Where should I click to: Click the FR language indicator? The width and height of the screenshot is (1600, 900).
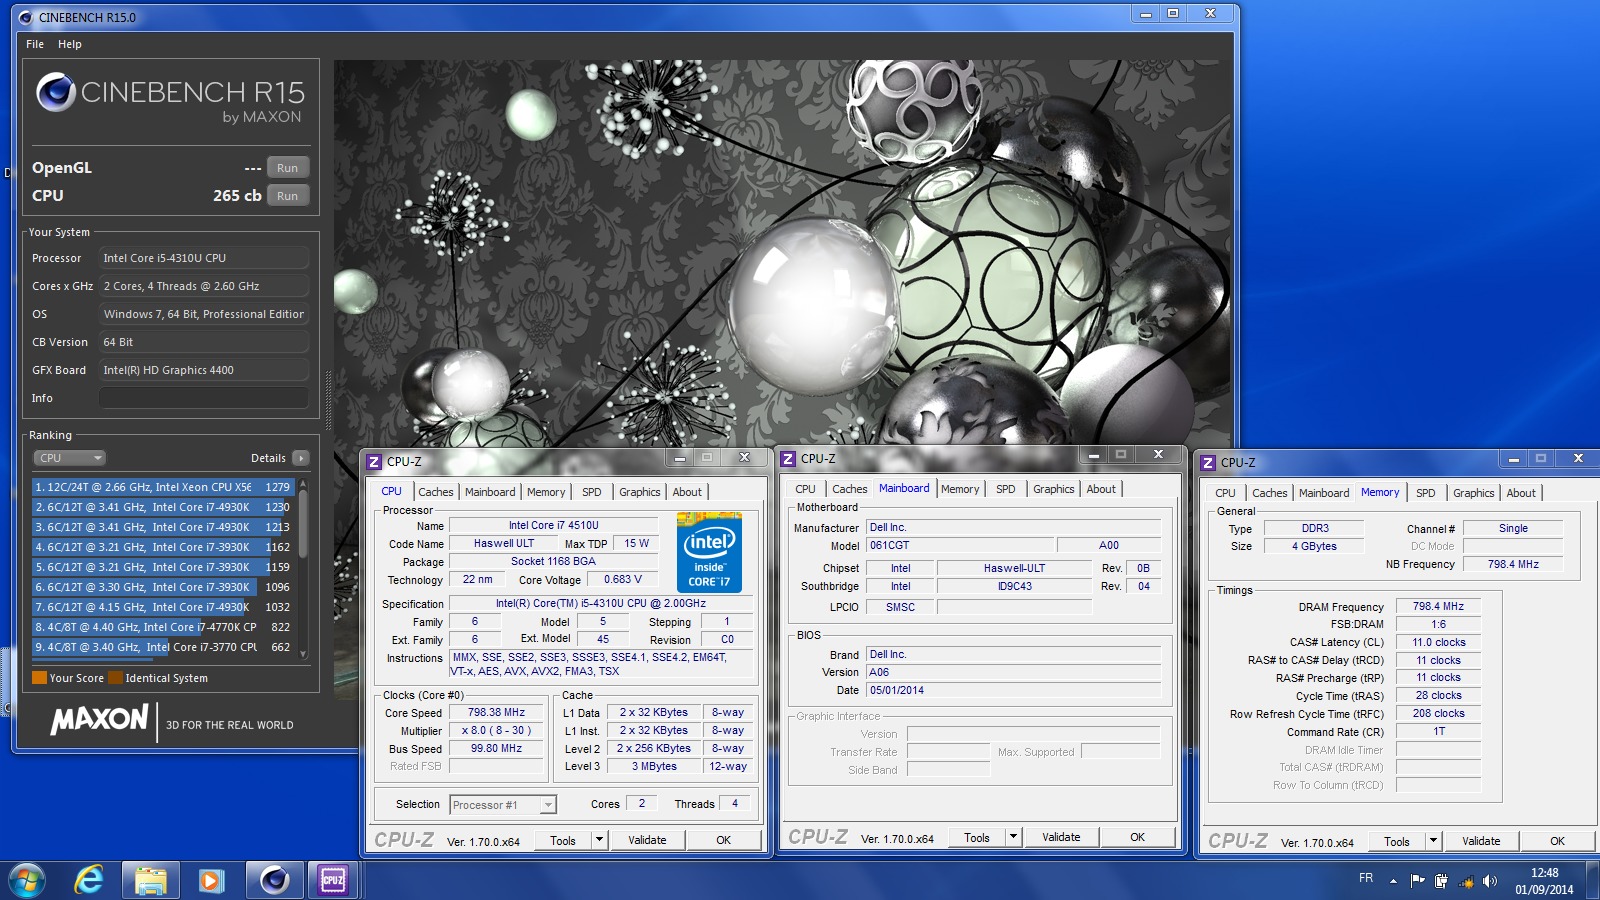pyautogui.click(x=1366, y=878)
